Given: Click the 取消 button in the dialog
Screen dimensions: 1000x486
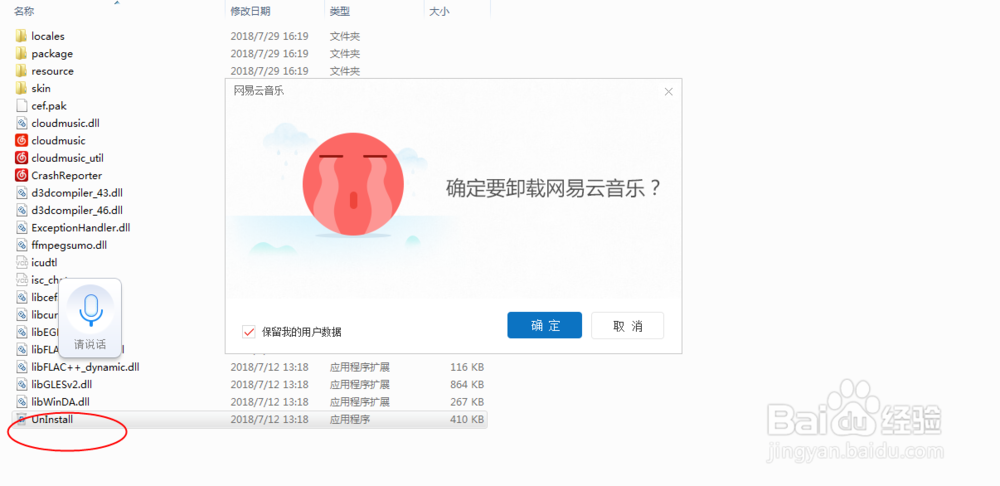Looking at the screenshot, I should [628, 325].
